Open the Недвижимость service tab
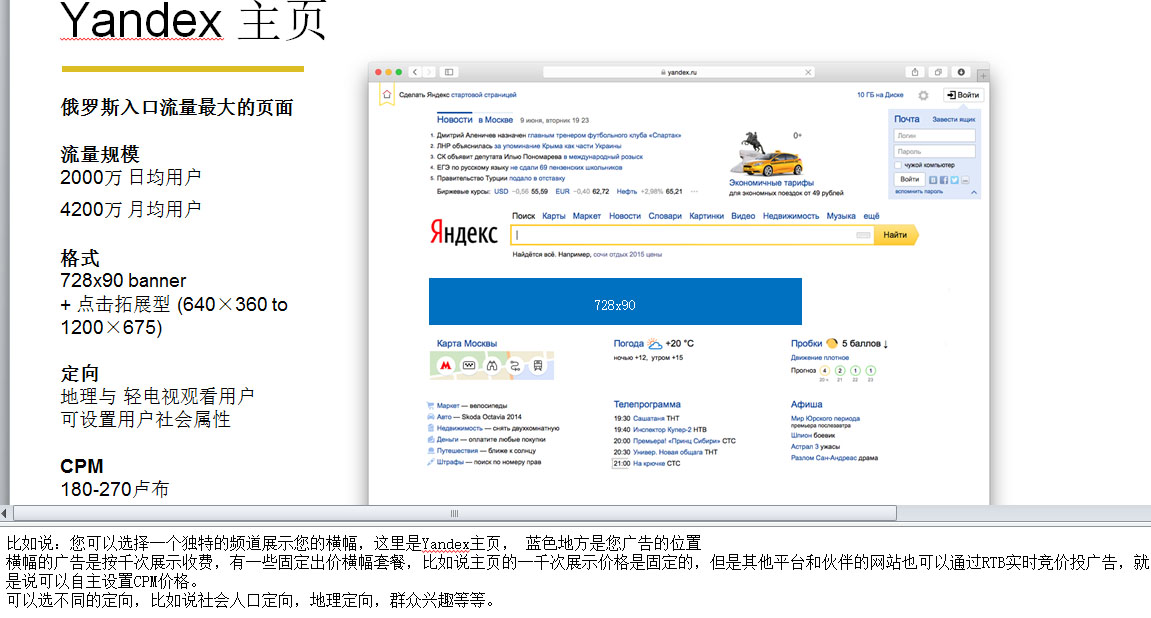1151x618 pixels. tap(791, 216)
